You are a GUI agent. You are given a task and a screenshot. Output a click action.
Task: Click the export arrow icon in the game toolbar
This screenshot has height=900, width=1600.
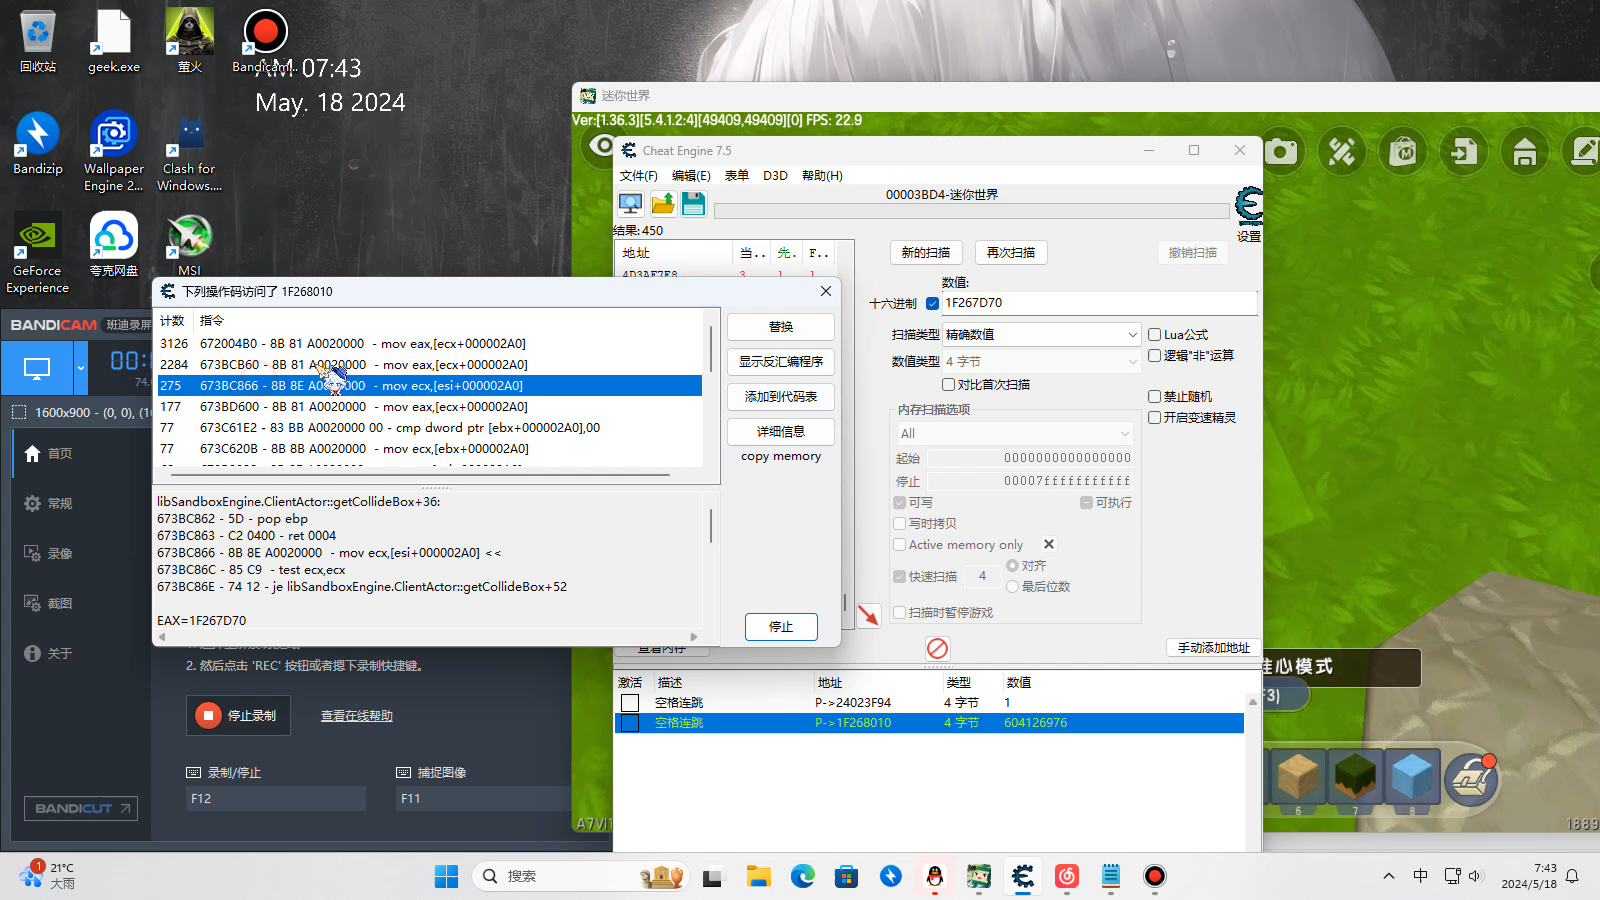[1464, 152]
